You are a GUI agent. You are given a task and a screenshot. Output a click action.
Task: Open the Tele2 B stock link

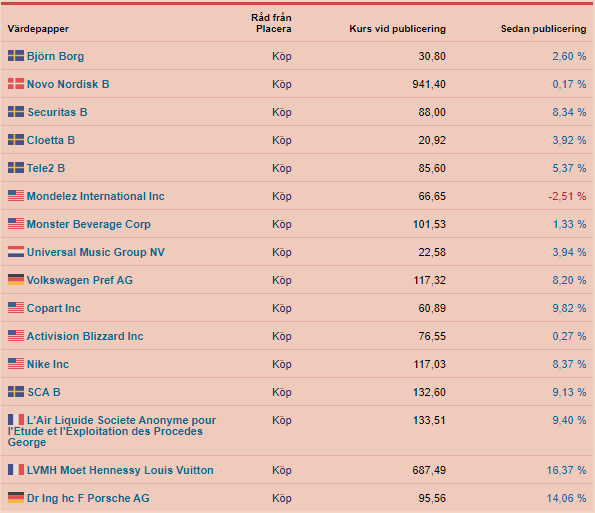point(46,168)
